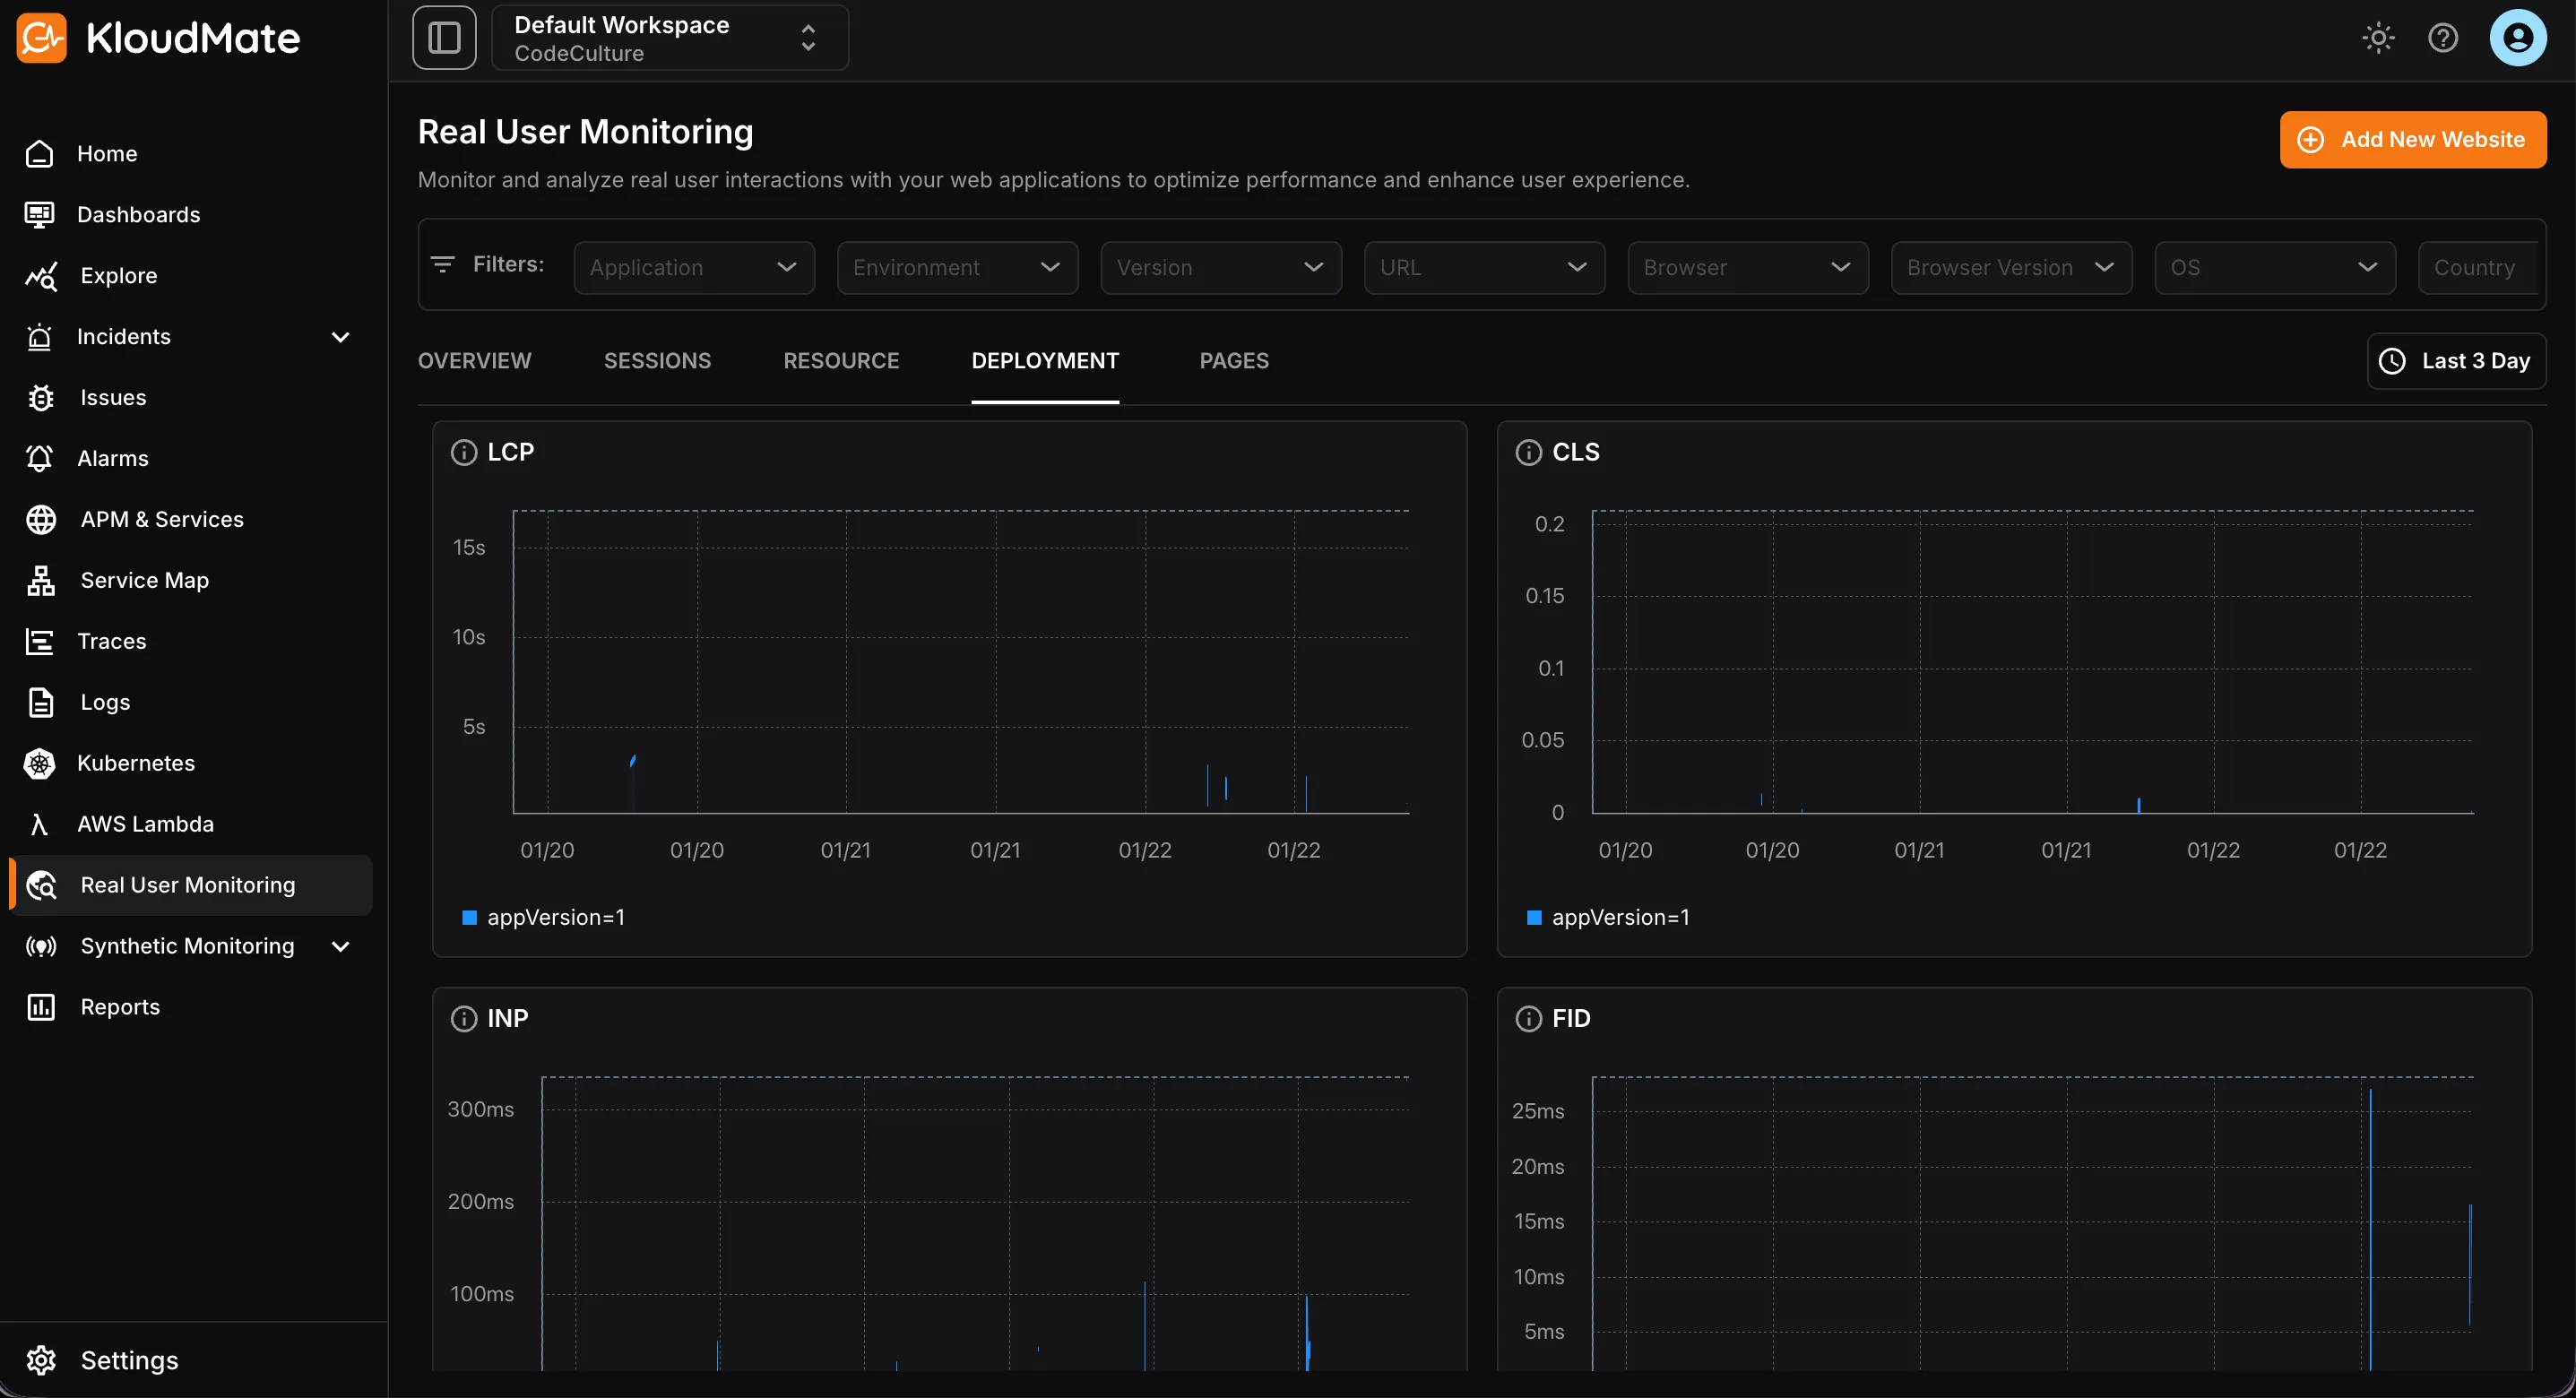Open the help question mark icon

(2443, 38)
